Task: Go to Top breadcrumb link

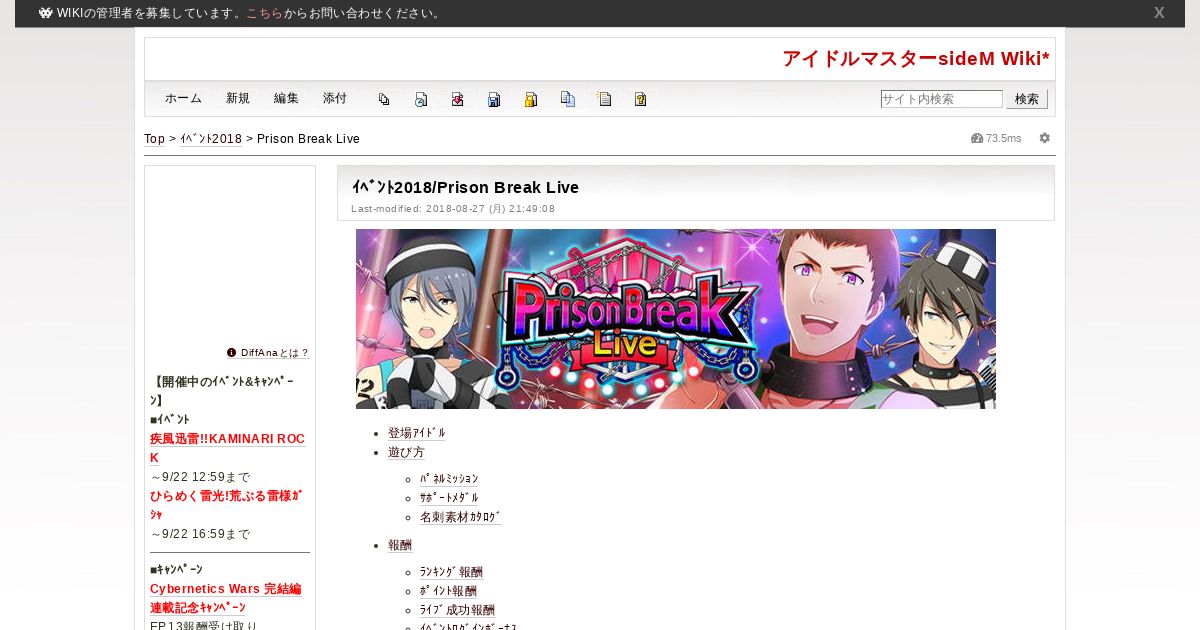Action: click(154, 139)
